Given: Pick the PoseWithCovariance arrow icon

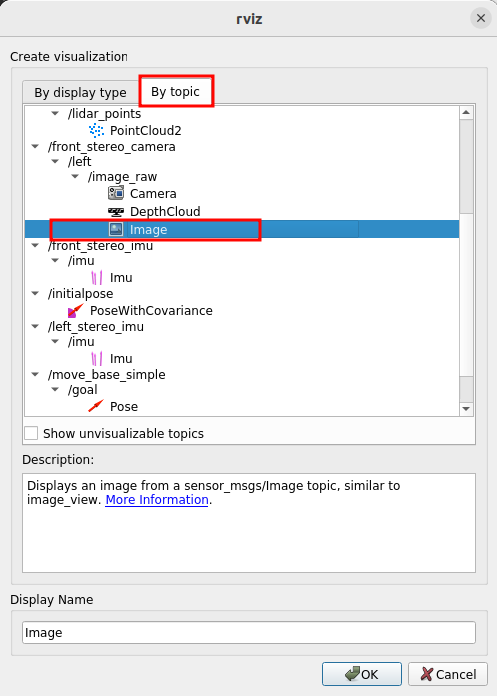Looking at the screenshot, I should [75, 310].
